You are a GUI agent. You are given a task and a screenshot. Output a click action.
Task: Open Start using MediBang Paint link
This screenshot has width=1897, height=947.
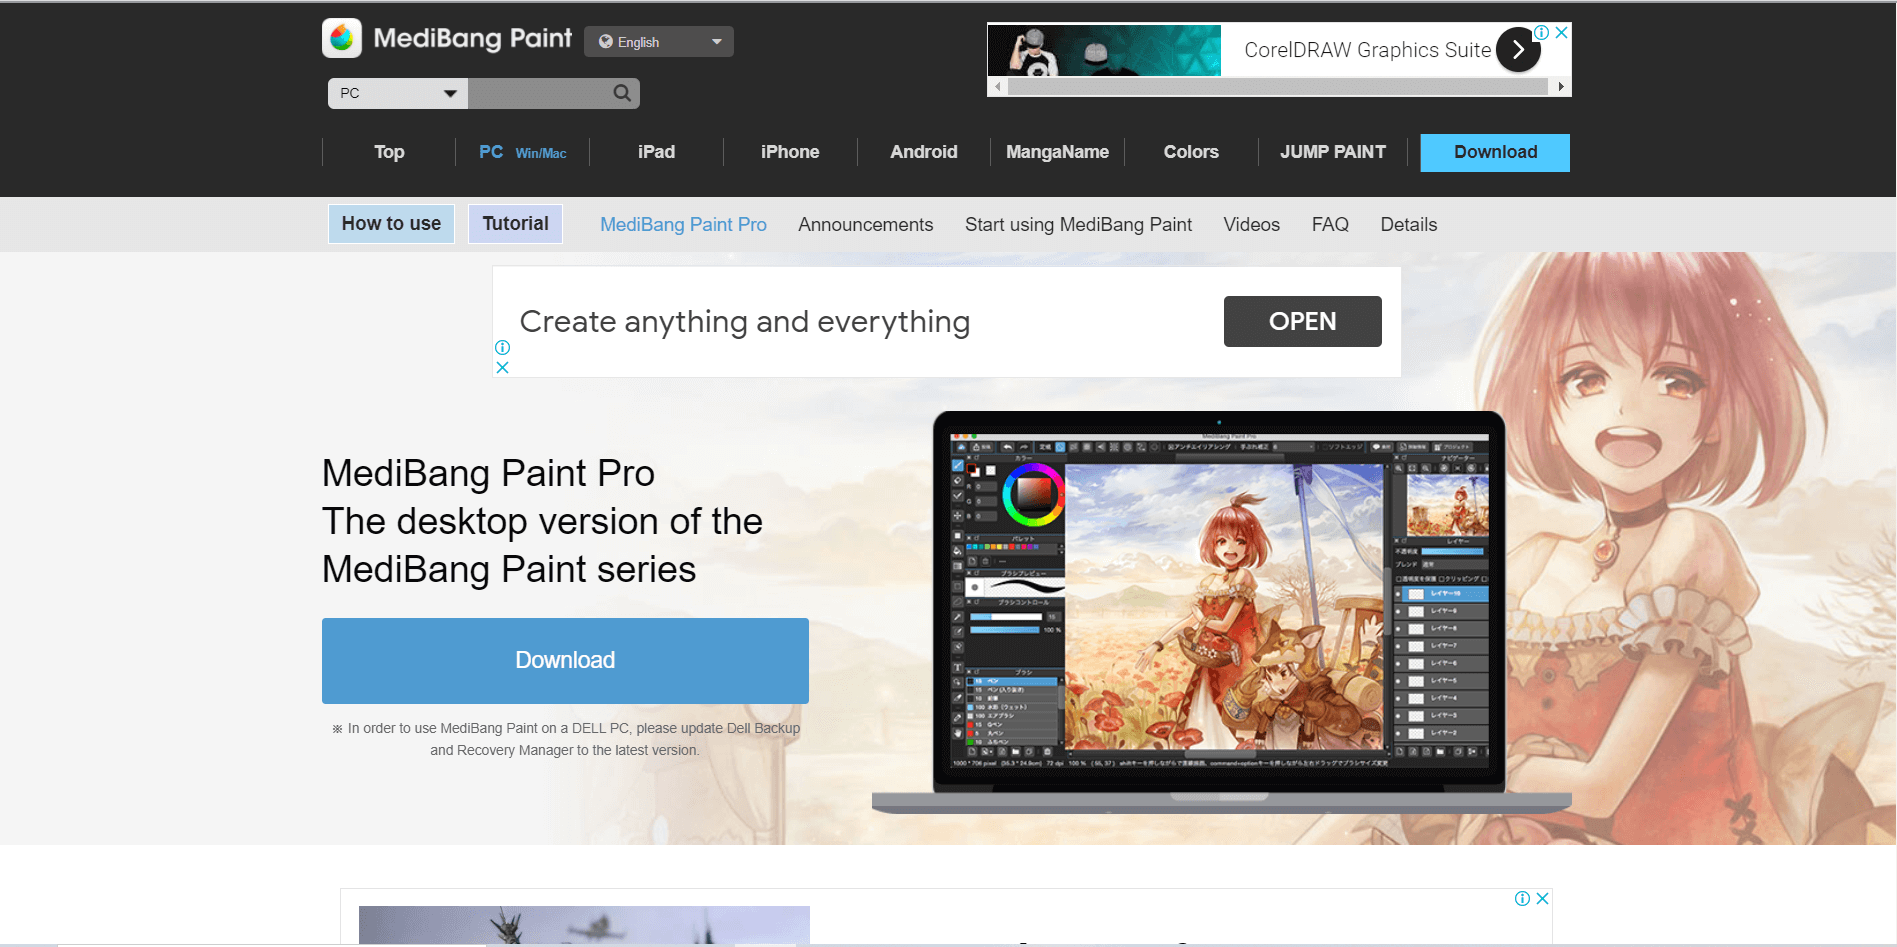pyautogui.click(x=1078, y=225)
